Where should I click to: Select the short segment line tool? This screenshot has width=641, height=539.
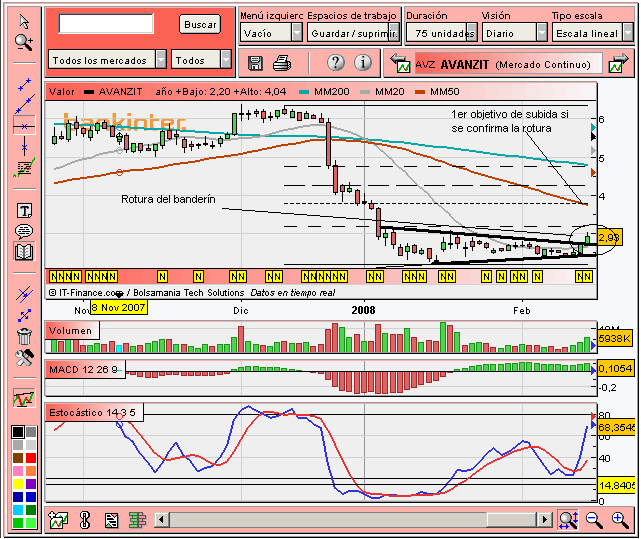tap(25, 84)
